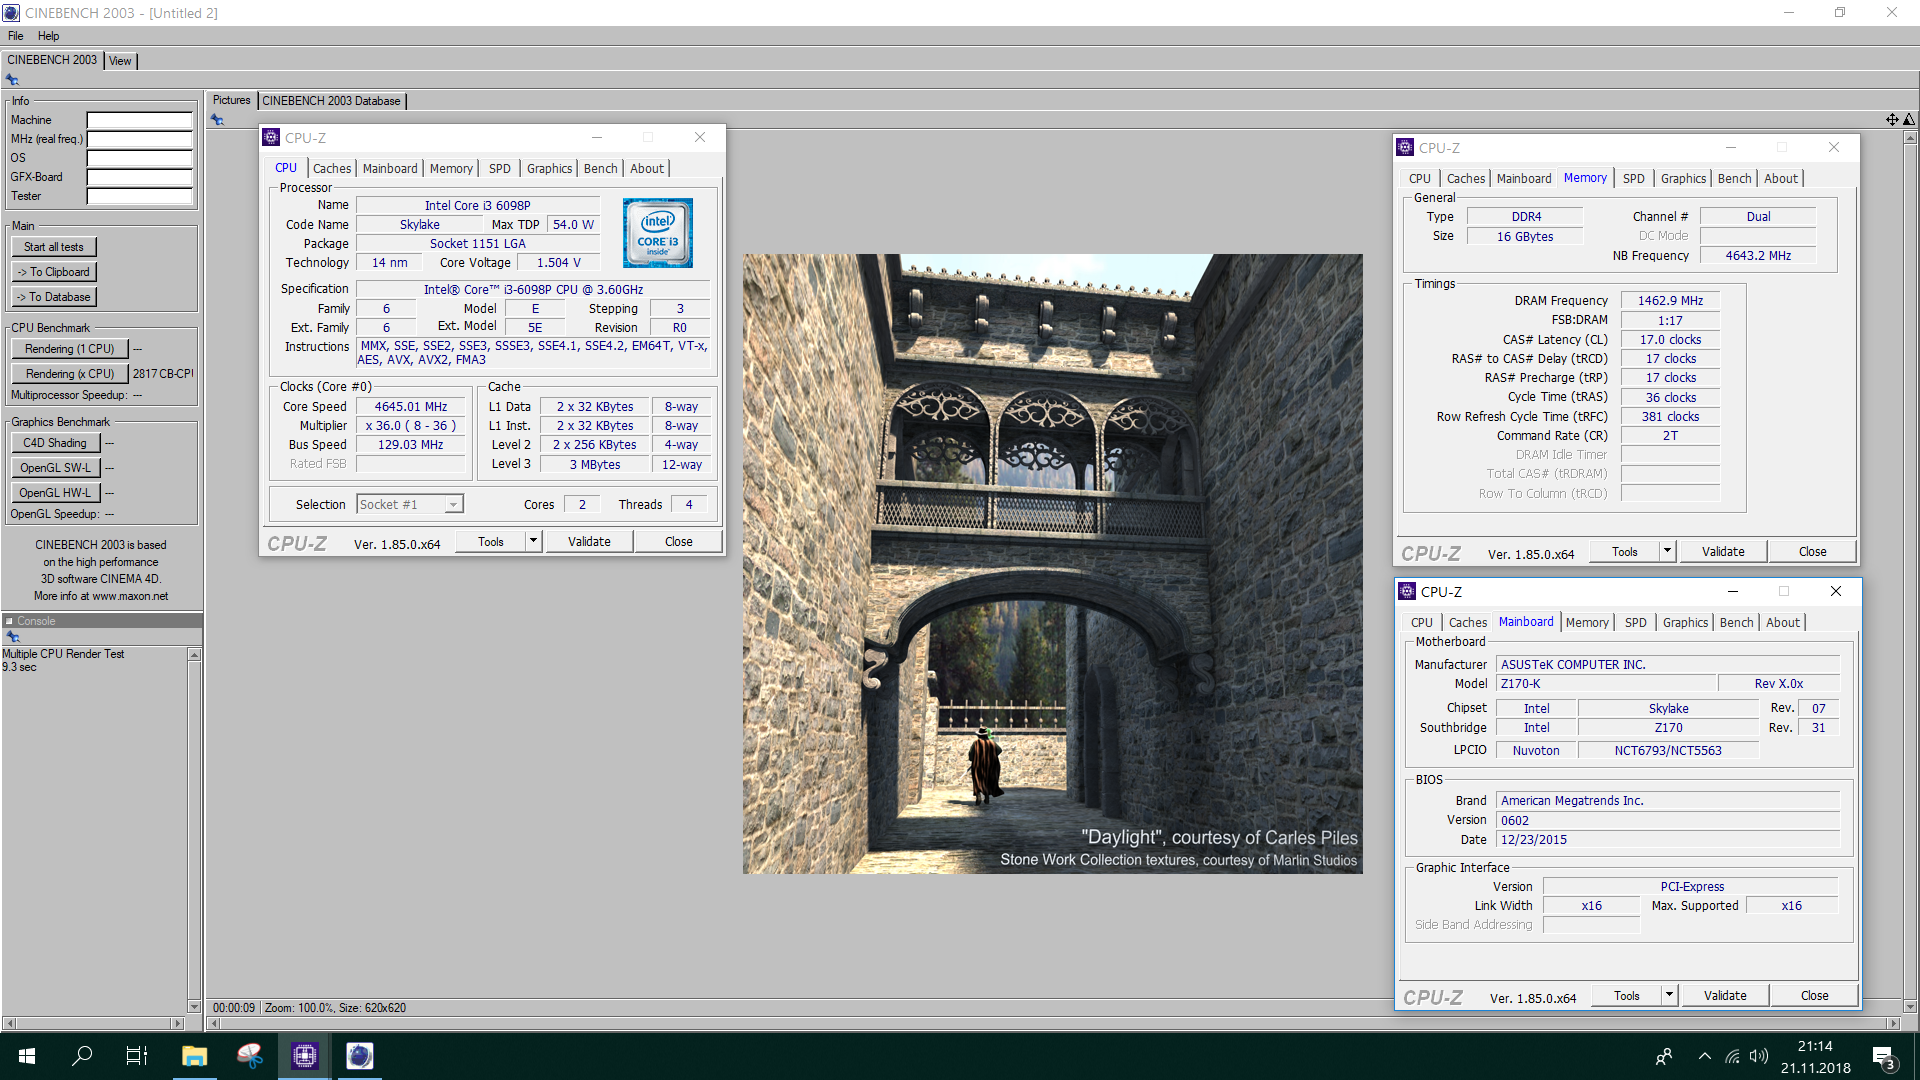This screenshot has width=1920, height=1080.
Task: Click the People icon in the tray
Action: 1664,1056
